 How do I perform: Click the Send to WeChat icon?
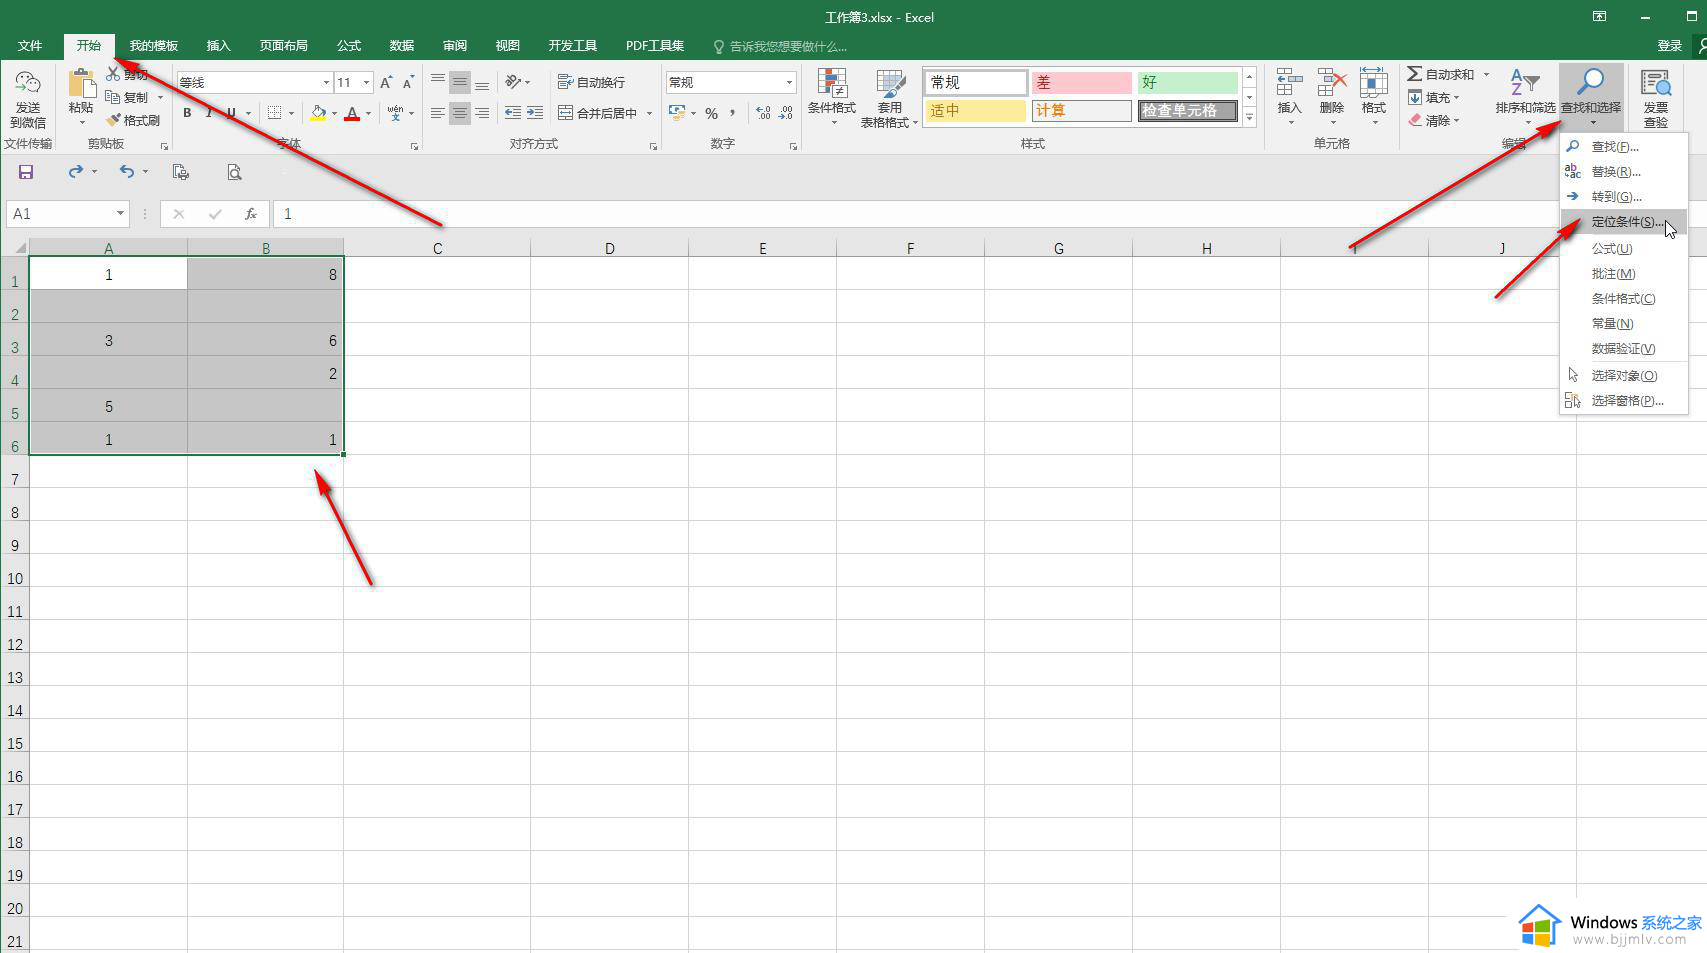[28, 99]
